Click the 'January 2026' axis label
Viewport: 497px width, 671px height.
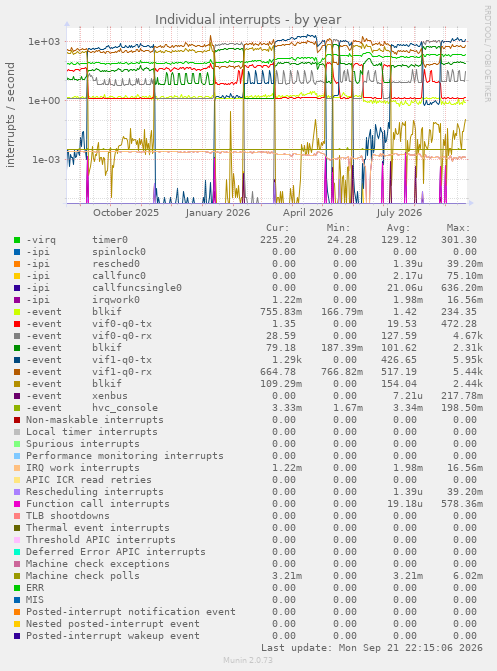218,213
